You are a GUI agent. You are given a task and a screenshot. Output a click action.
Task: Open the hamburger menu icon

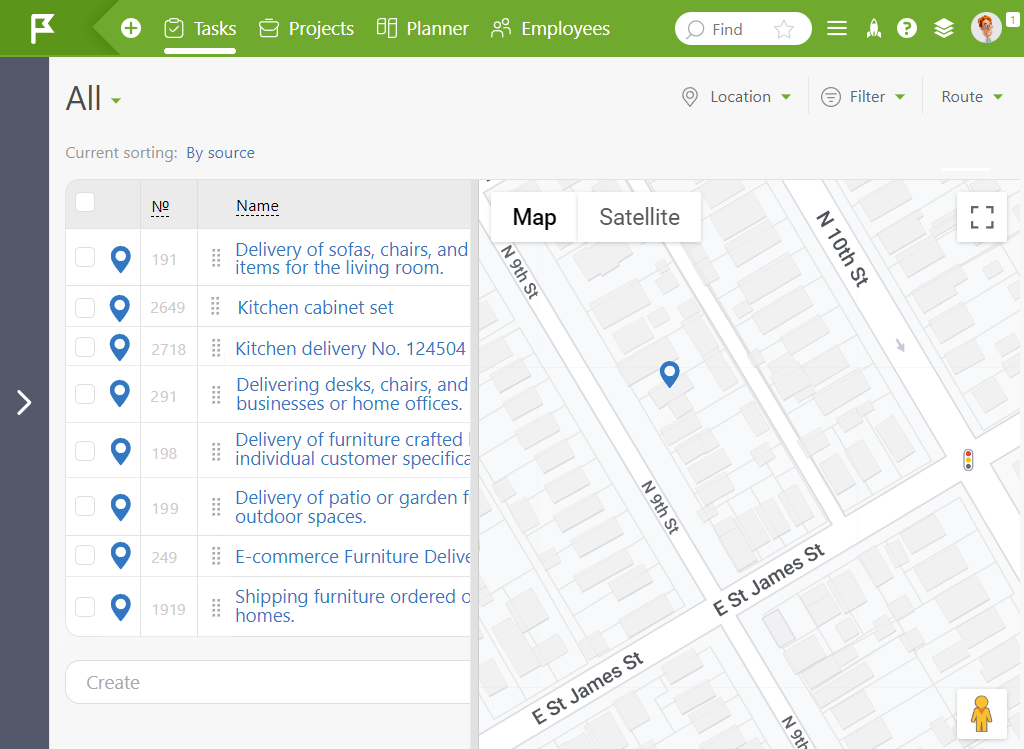point(837,29)
